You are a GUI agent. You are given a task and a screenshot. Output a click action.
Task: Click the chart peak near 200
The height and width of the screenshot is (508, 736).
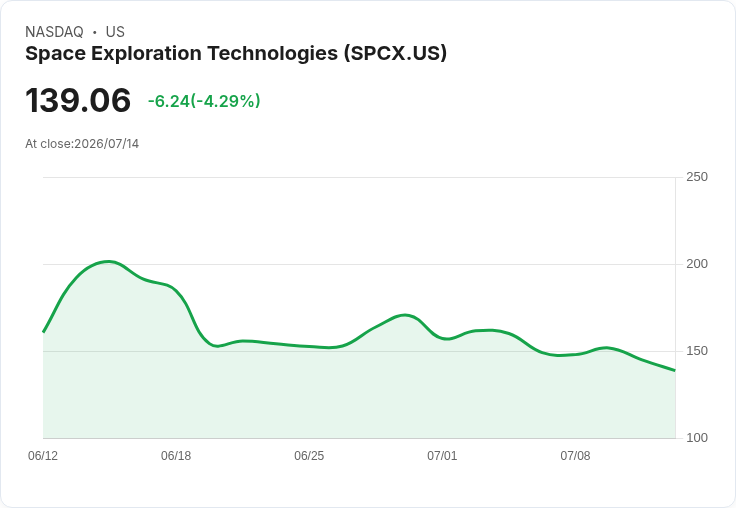tap(108, 262)
